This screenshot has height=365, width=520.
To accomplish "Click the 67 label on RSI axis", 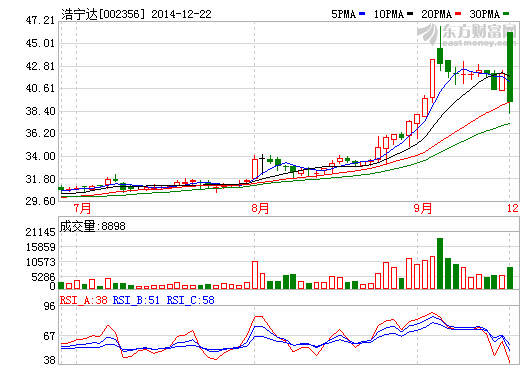I will 49,336.
